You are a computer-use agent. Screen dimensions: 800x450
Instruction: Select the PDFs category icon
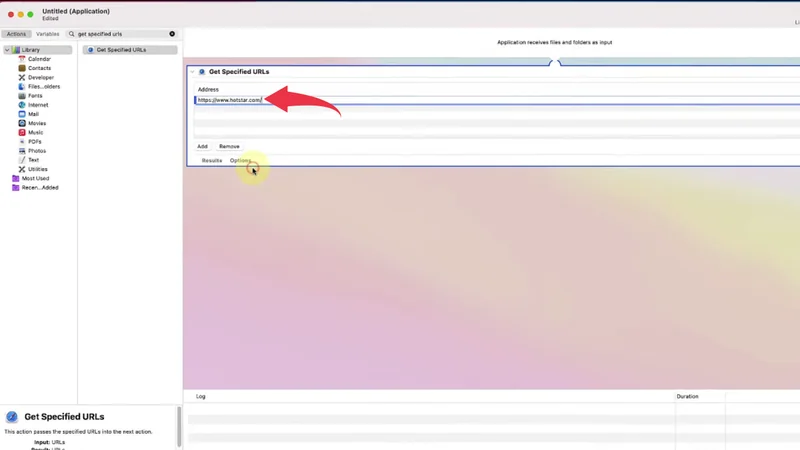point(22,141)
